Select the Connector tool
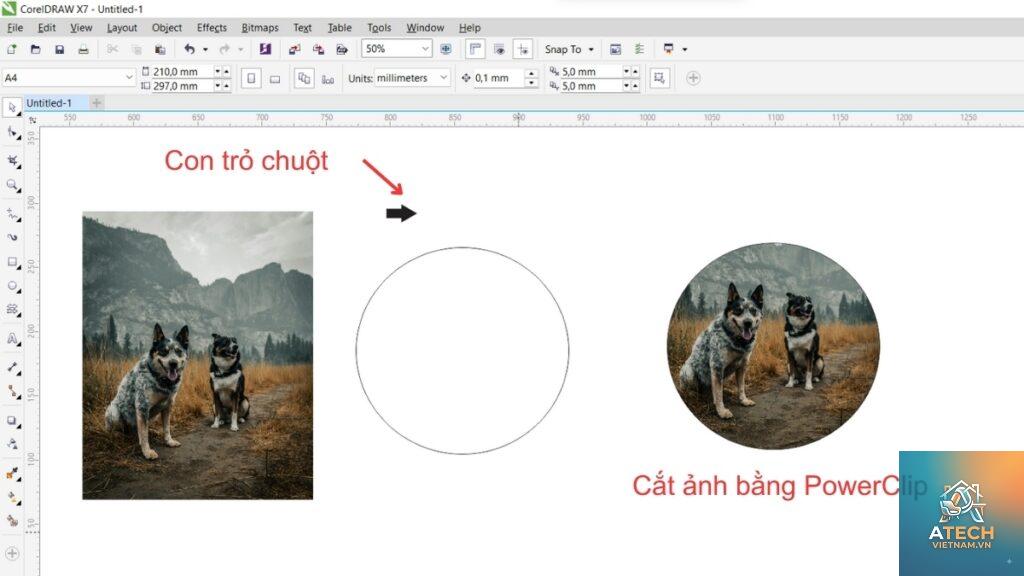This screenshot has width=1024, height=576. click(x=12, y=391)
